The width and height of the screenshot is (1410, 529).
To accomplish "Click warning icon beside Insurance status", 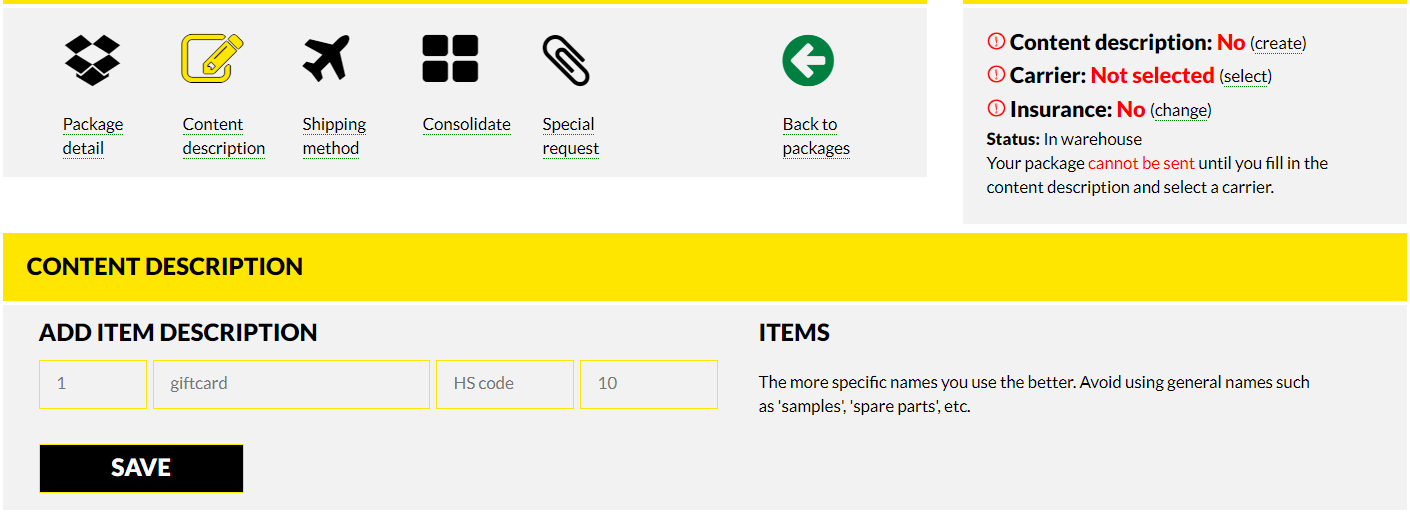I will (x=996, y=109).
